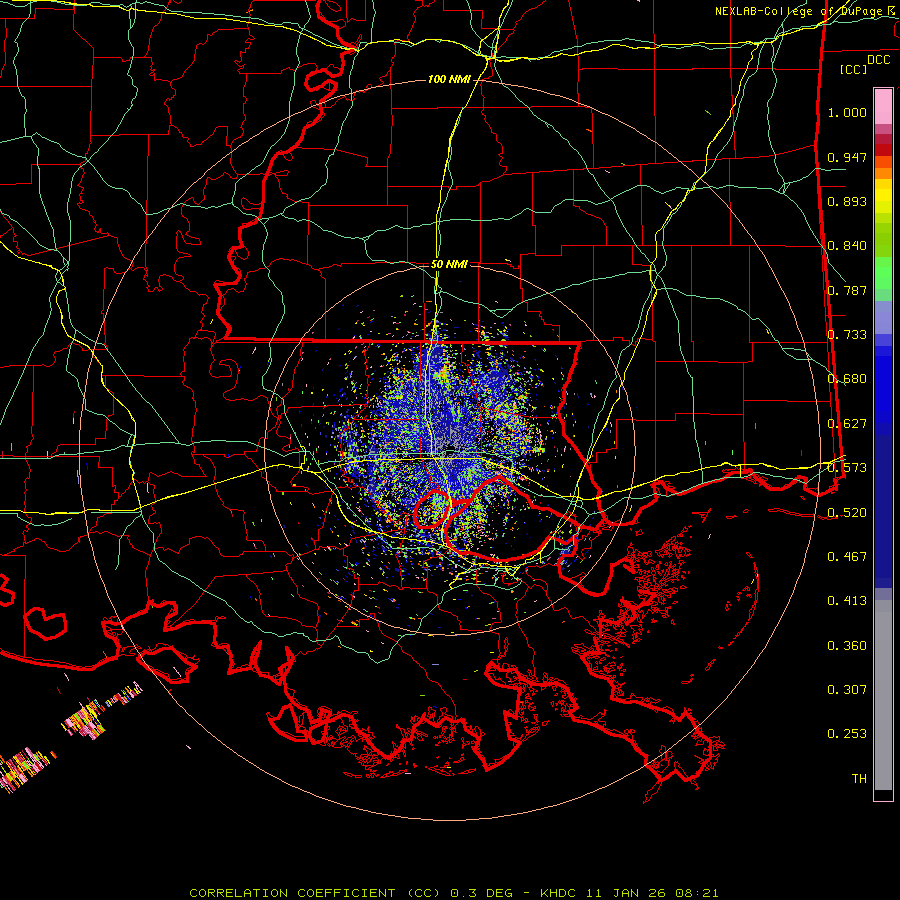Pick the bright green color bar segment
Image resolution: width=900 pixels, height=900 pixels.
(883, 273)
